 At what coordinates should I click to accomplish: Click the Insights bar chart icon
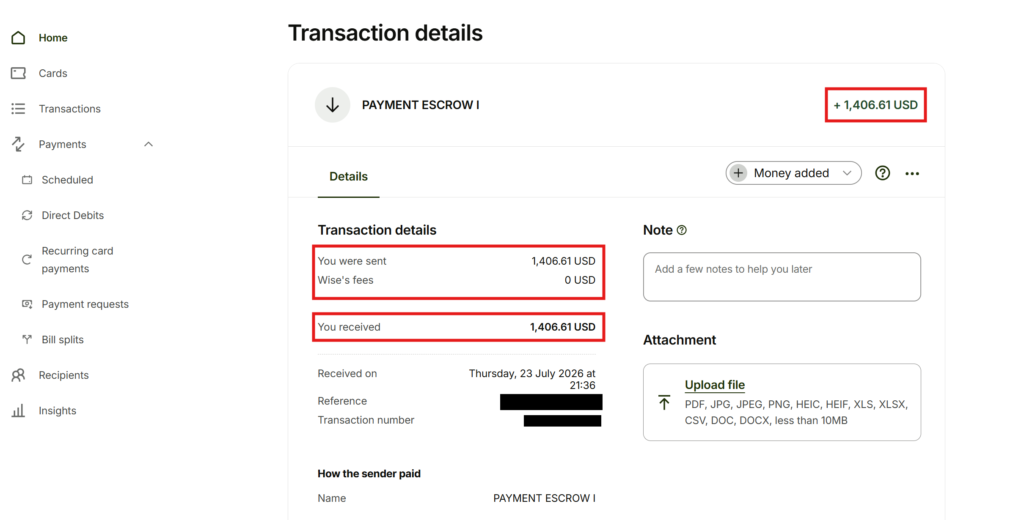[x=18, y=410]
